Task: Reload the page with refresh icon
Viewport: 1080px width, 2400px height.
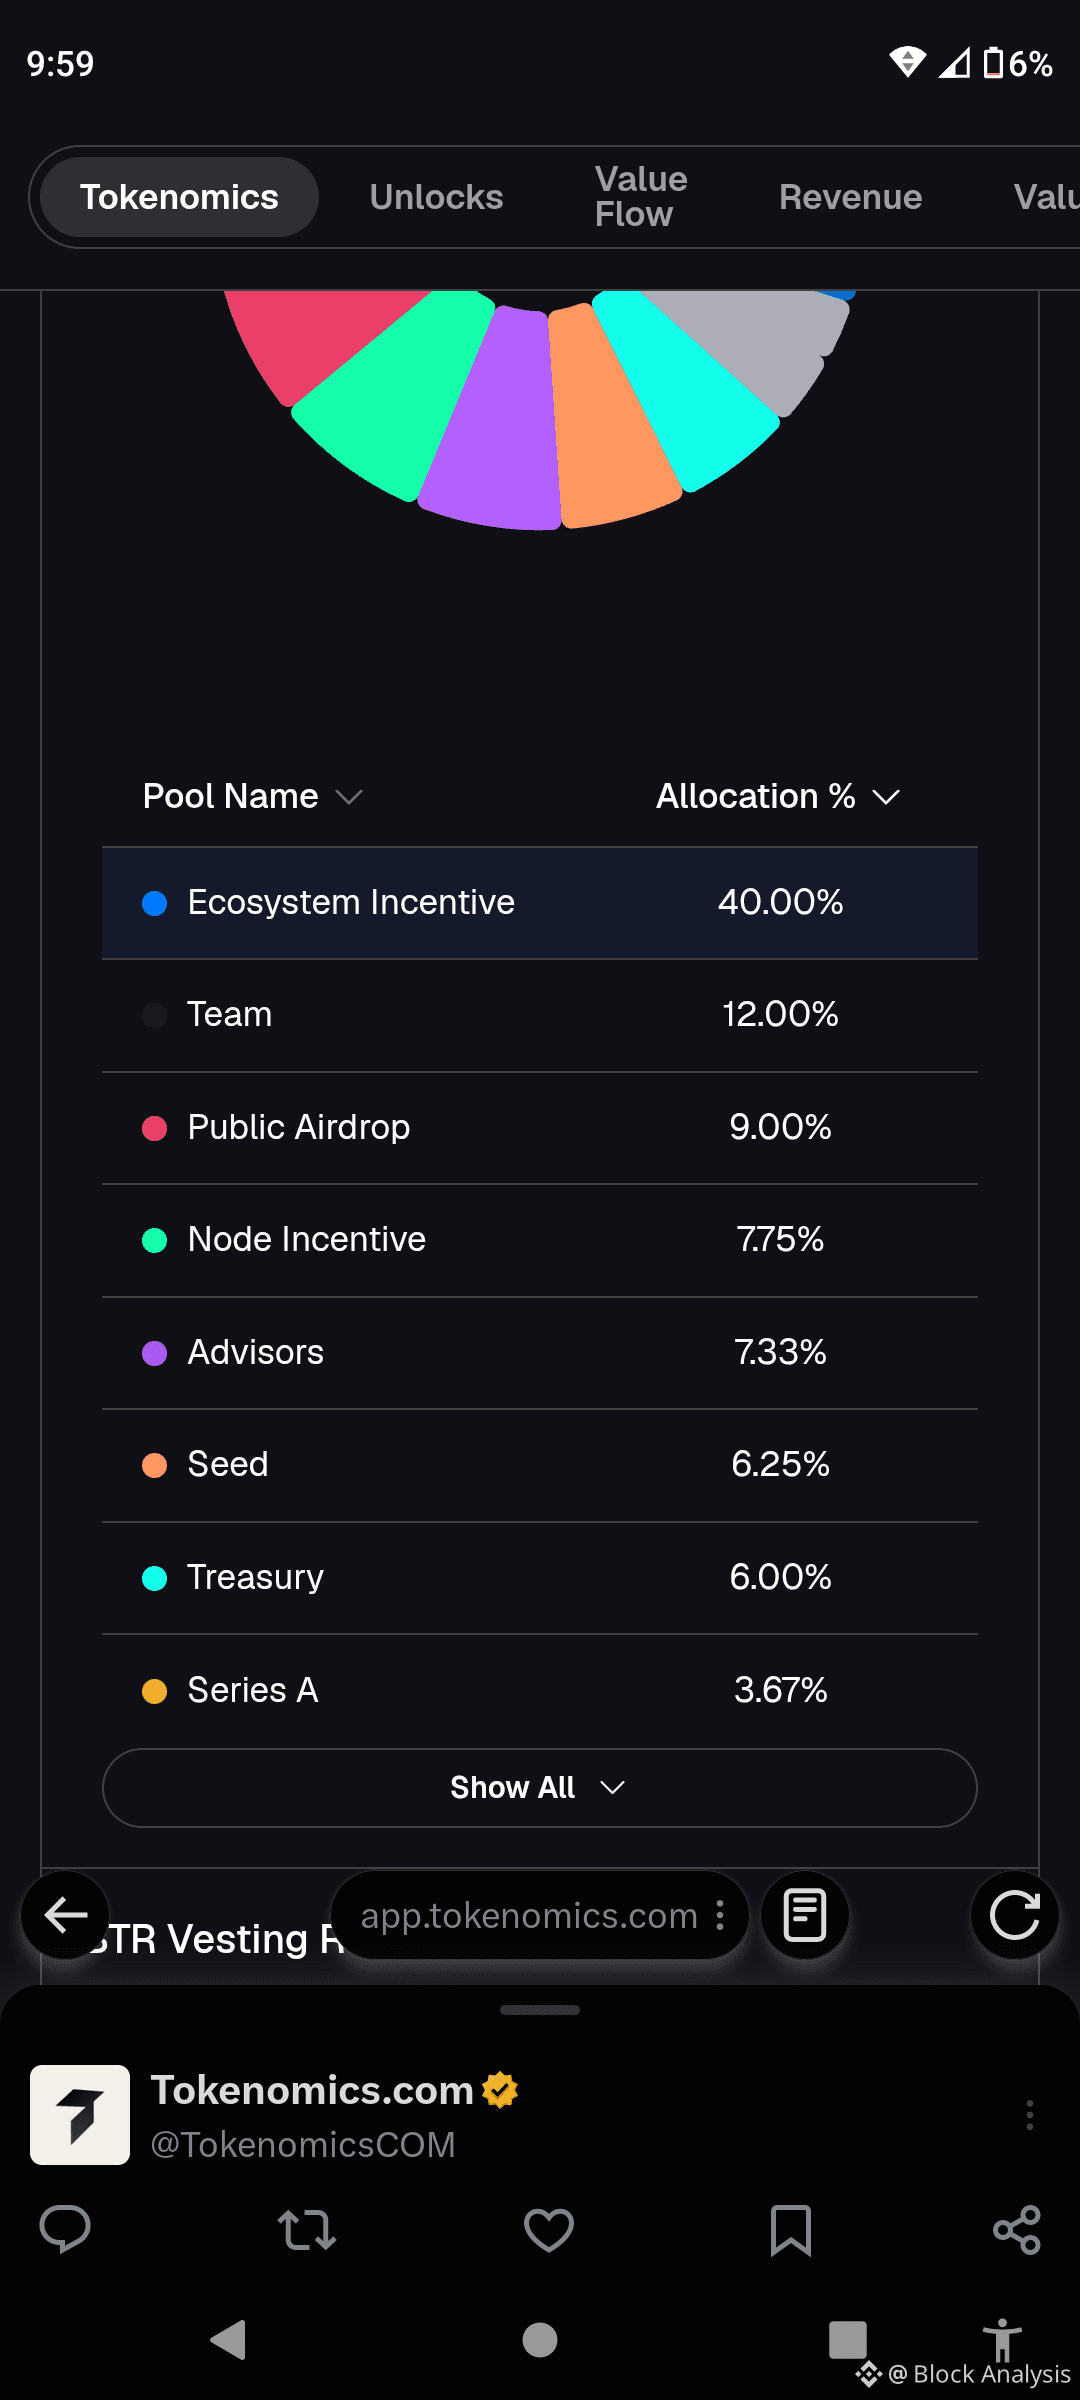Action: point(1015,1915)
